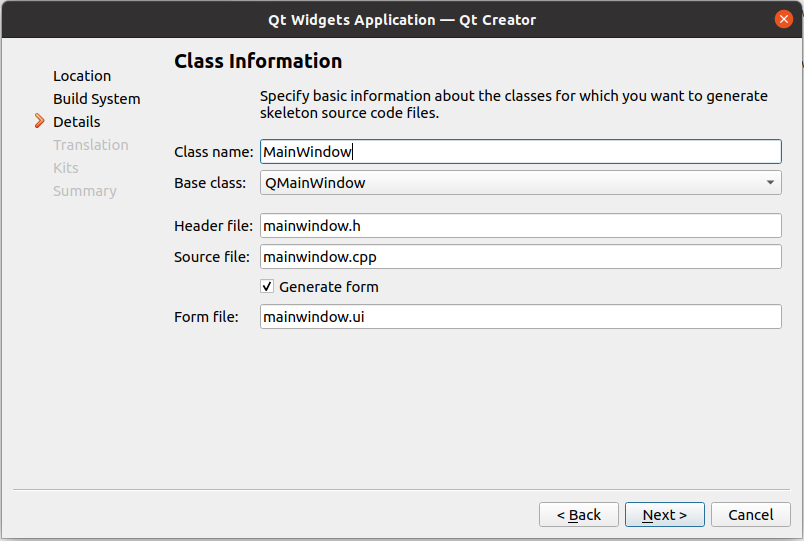Image resolution: width=804 pixels, height=541 pixels.
Task: Select the Build System wizard step
Action: [x=96, y=99]
